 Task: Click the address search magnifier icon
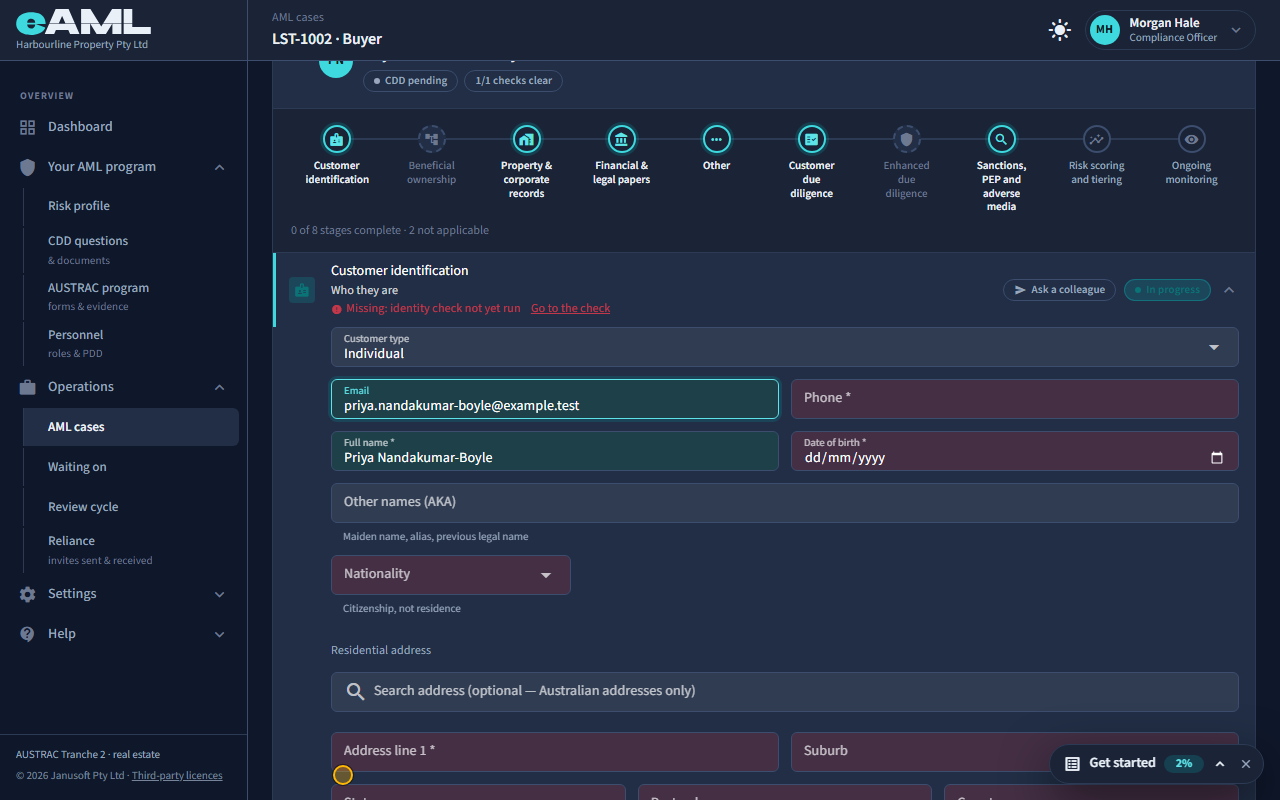pyautogui.click(x=355, y=691)
